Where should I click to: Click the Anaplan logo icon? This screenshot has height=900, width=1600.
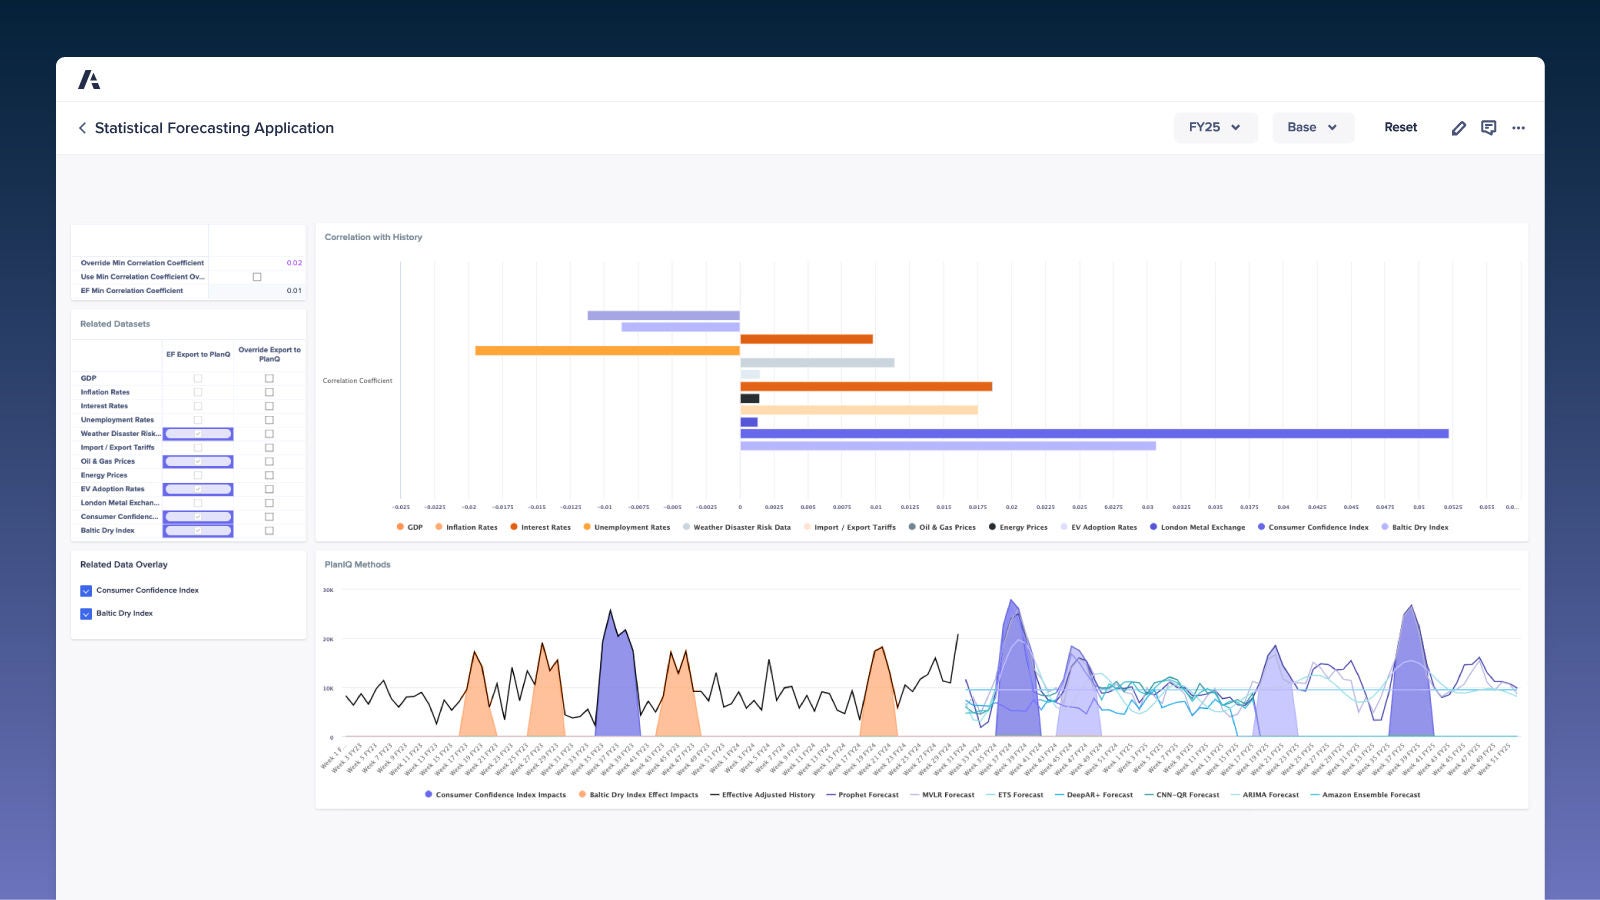pyautogui.click(x=89, y=80)
